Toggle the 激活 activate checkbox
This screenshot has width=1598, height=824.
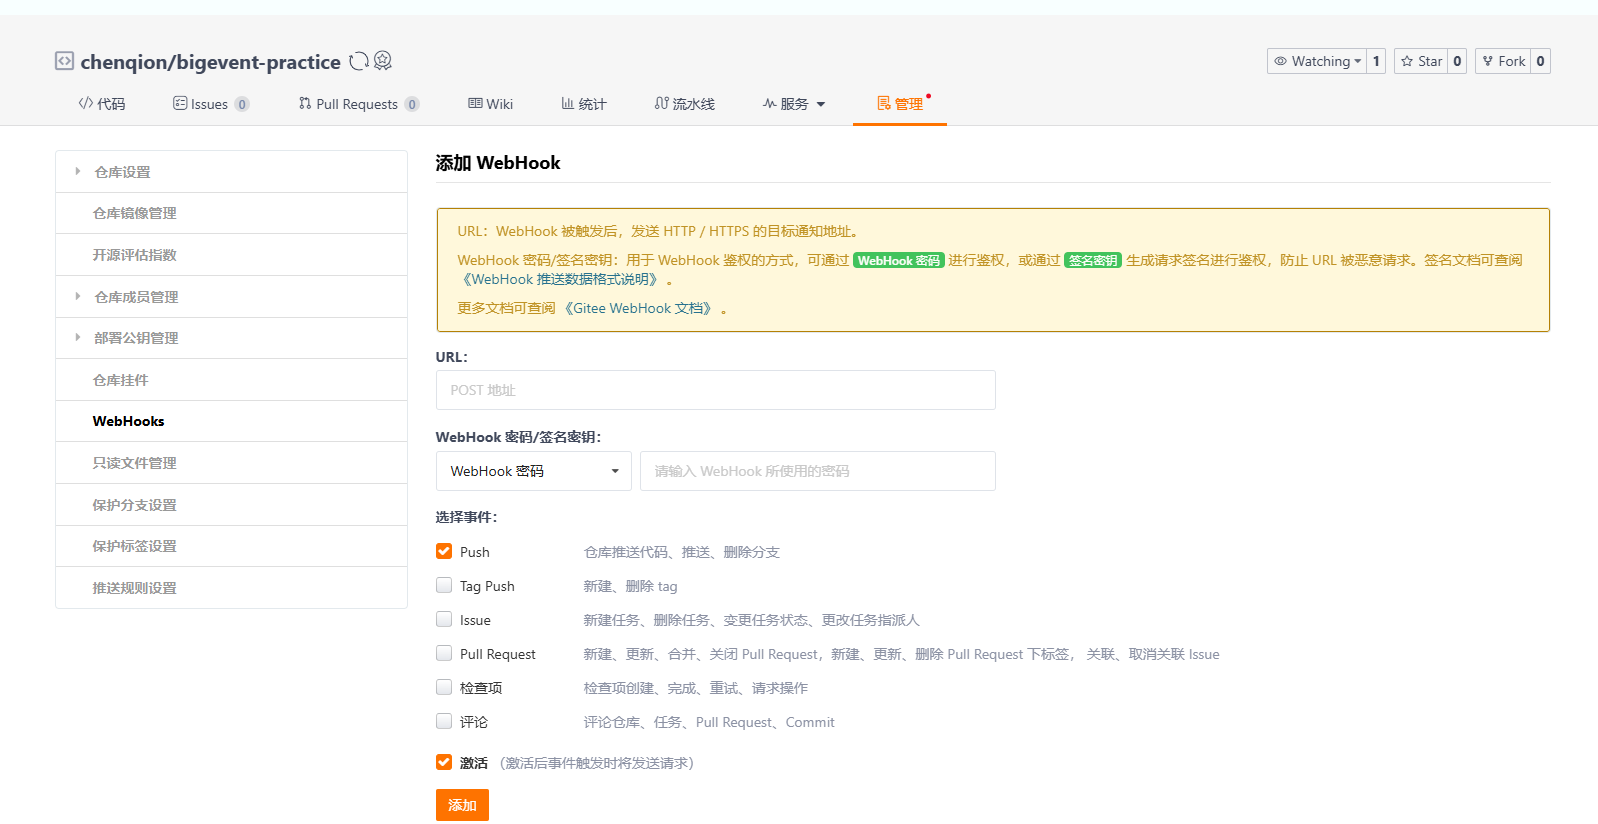coord(444,762)
